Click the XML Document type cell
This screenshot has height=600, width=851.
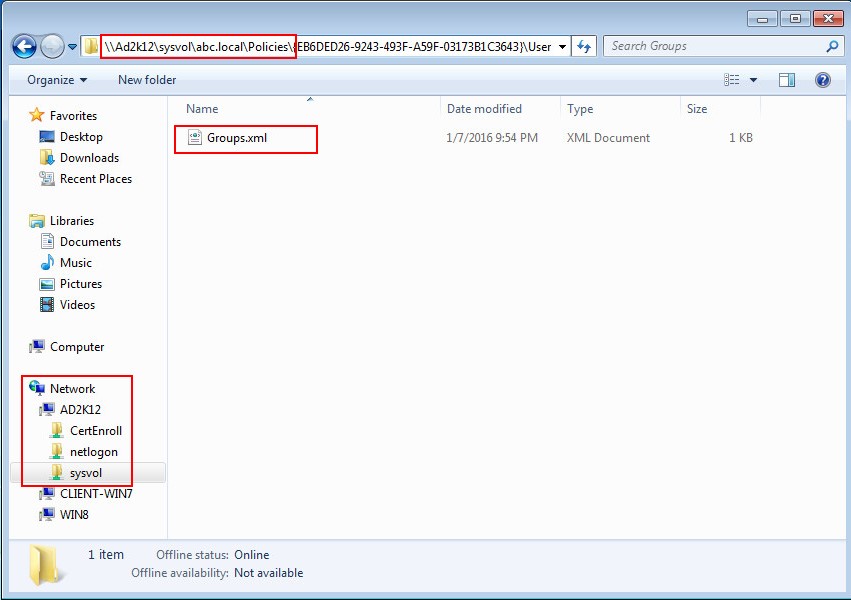coord(608,138)
